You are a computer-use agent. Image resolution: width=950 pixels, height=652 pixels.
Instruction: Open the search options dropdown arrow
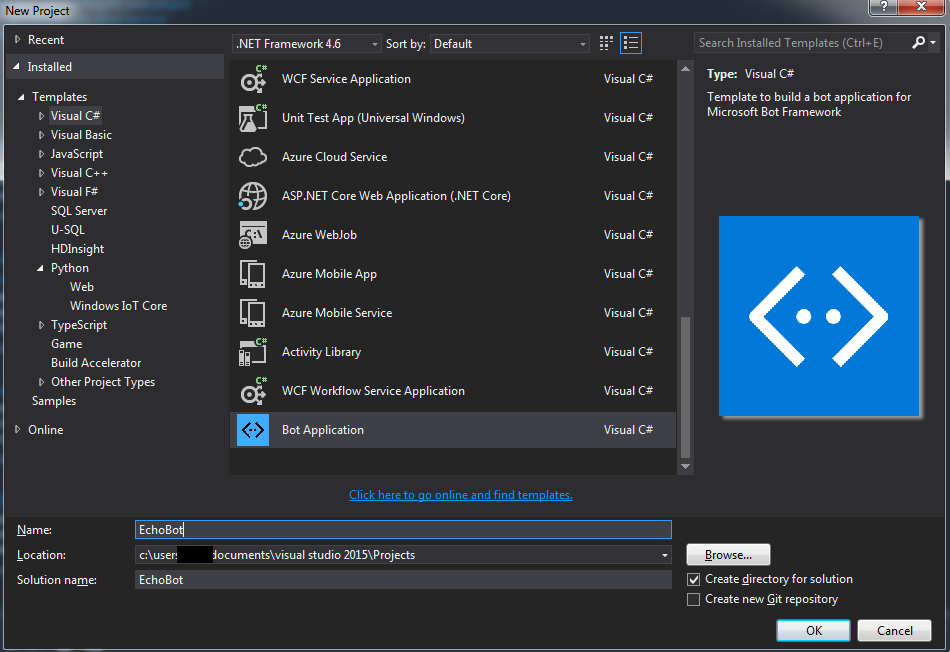pyautogui.click(x=933, y=42)
